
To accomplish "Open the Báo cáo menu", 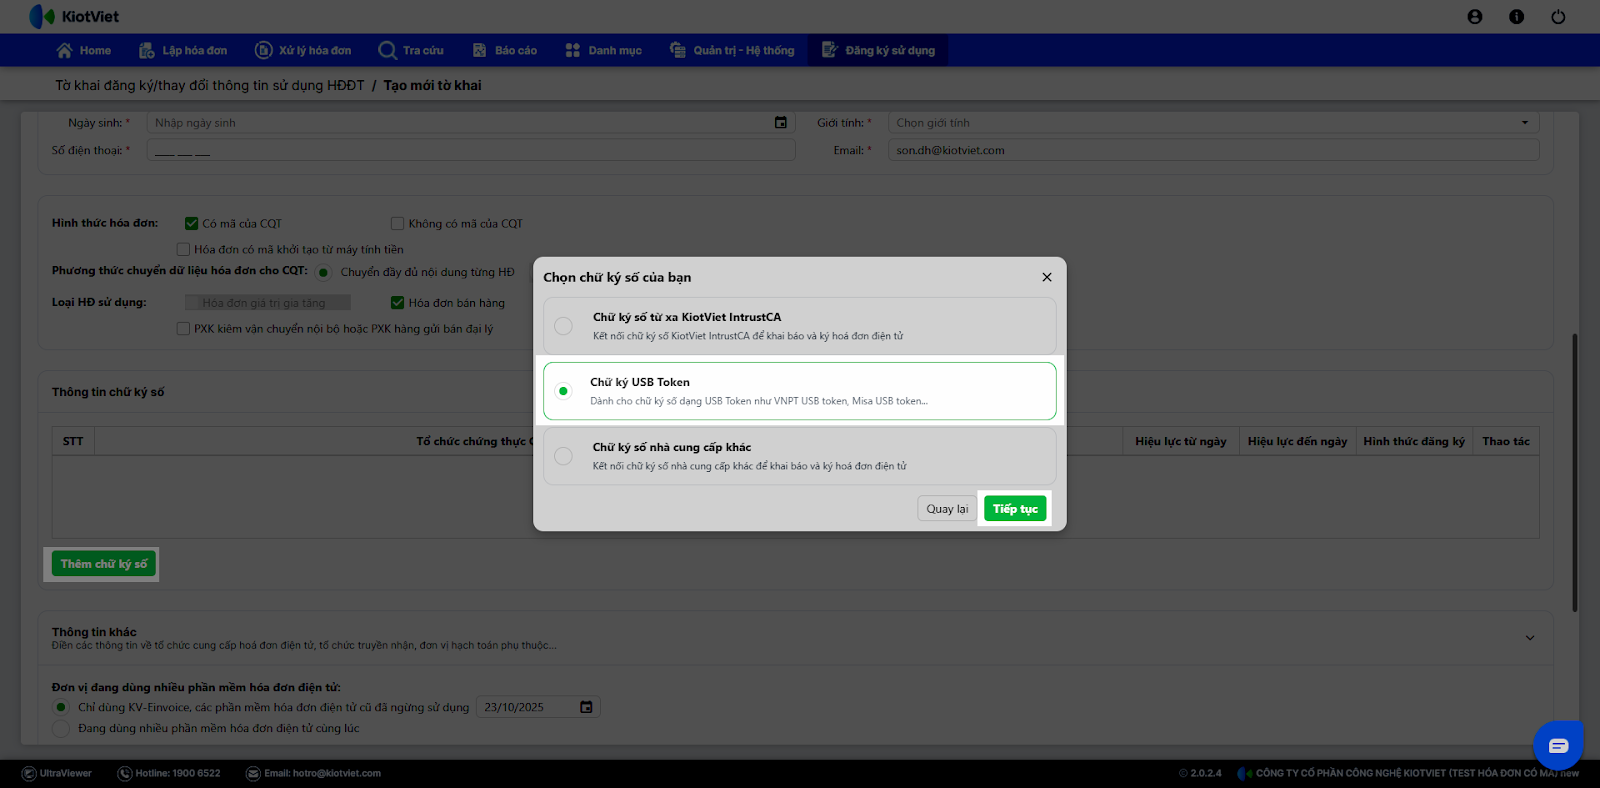I will [505, 50].
